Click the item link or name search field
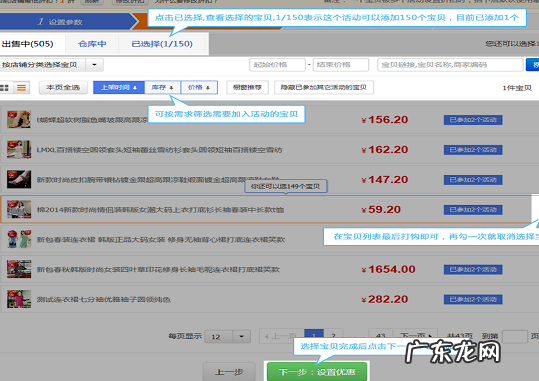This screenshot has width=539, height=381. [x=450, y=65]
